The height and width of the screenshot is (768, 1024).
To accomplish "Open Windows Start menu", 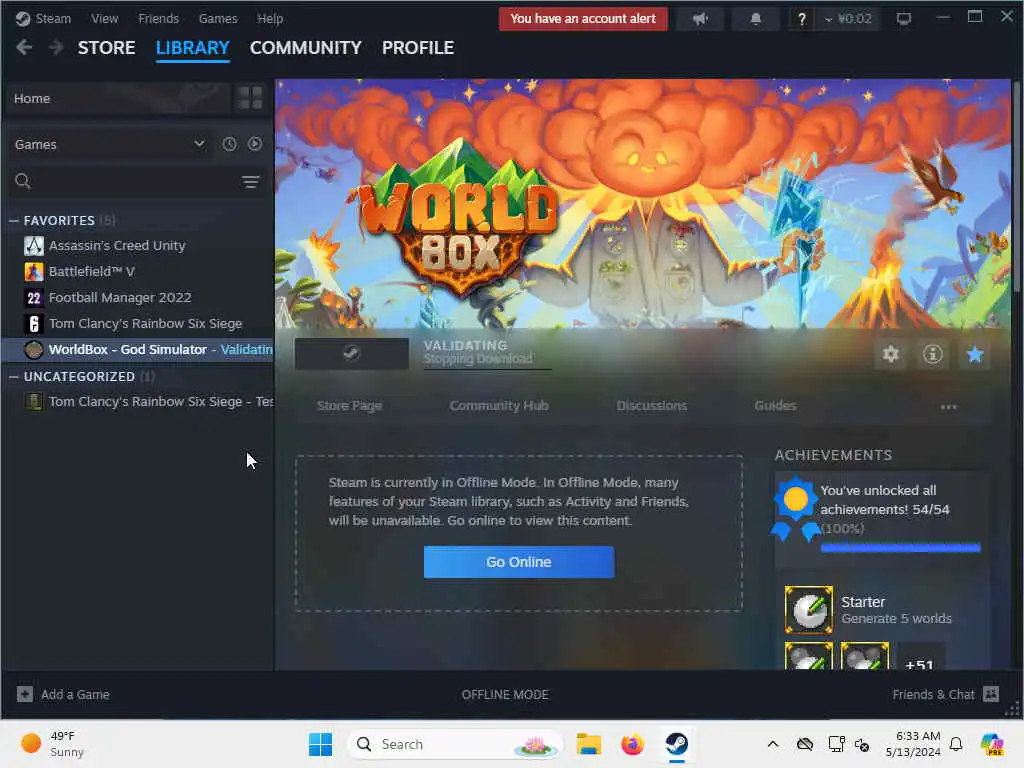I will point(320,744).
